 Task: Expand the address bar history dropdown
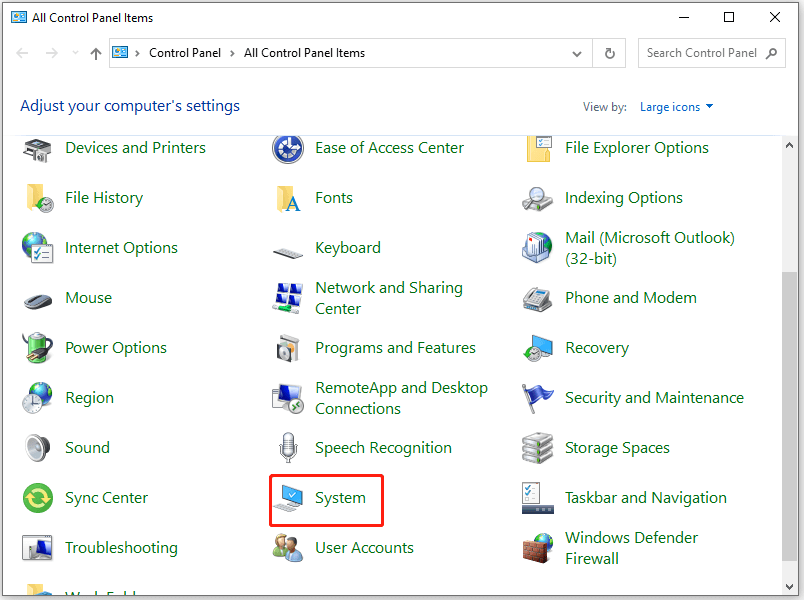(x=577, y=53)
